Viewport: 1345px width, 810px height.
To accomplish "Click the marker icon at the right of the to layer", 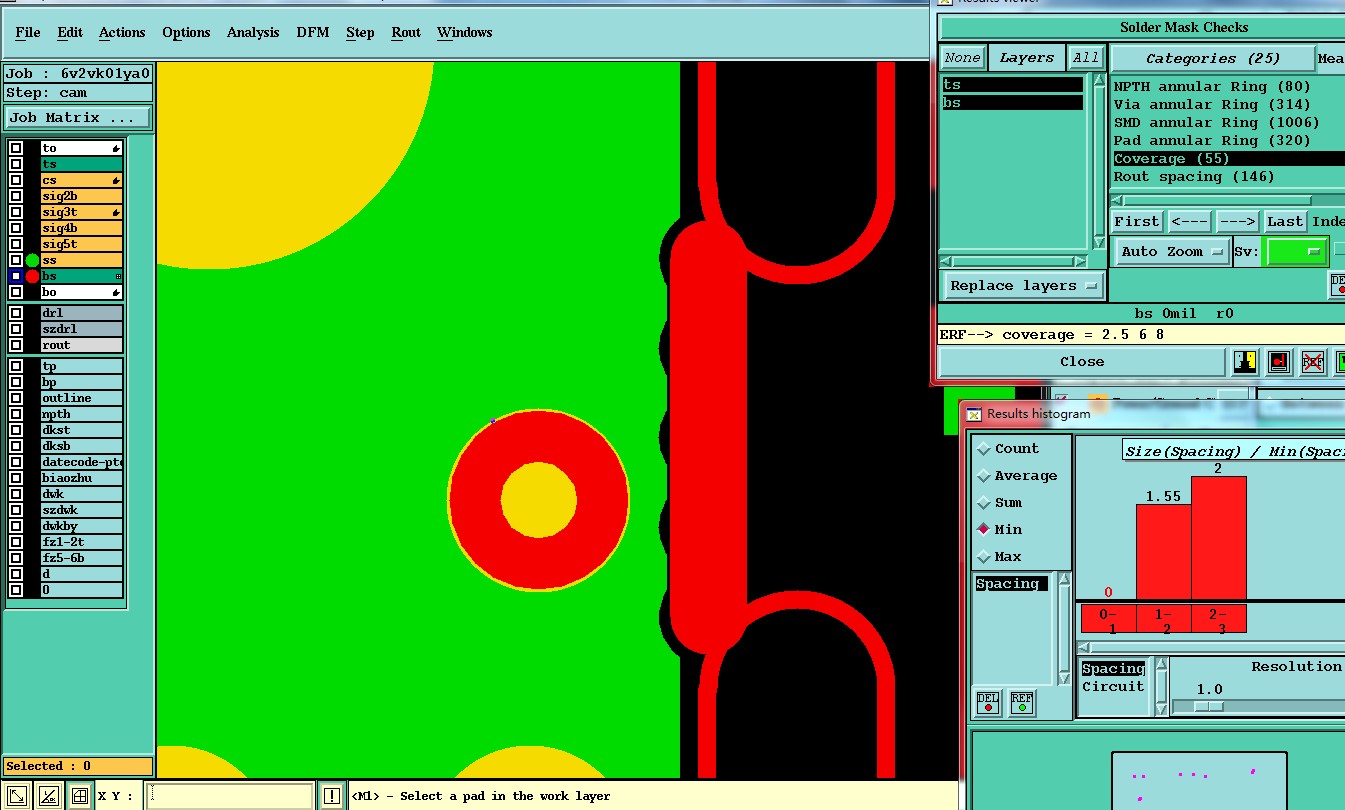I will pos(117,148).
